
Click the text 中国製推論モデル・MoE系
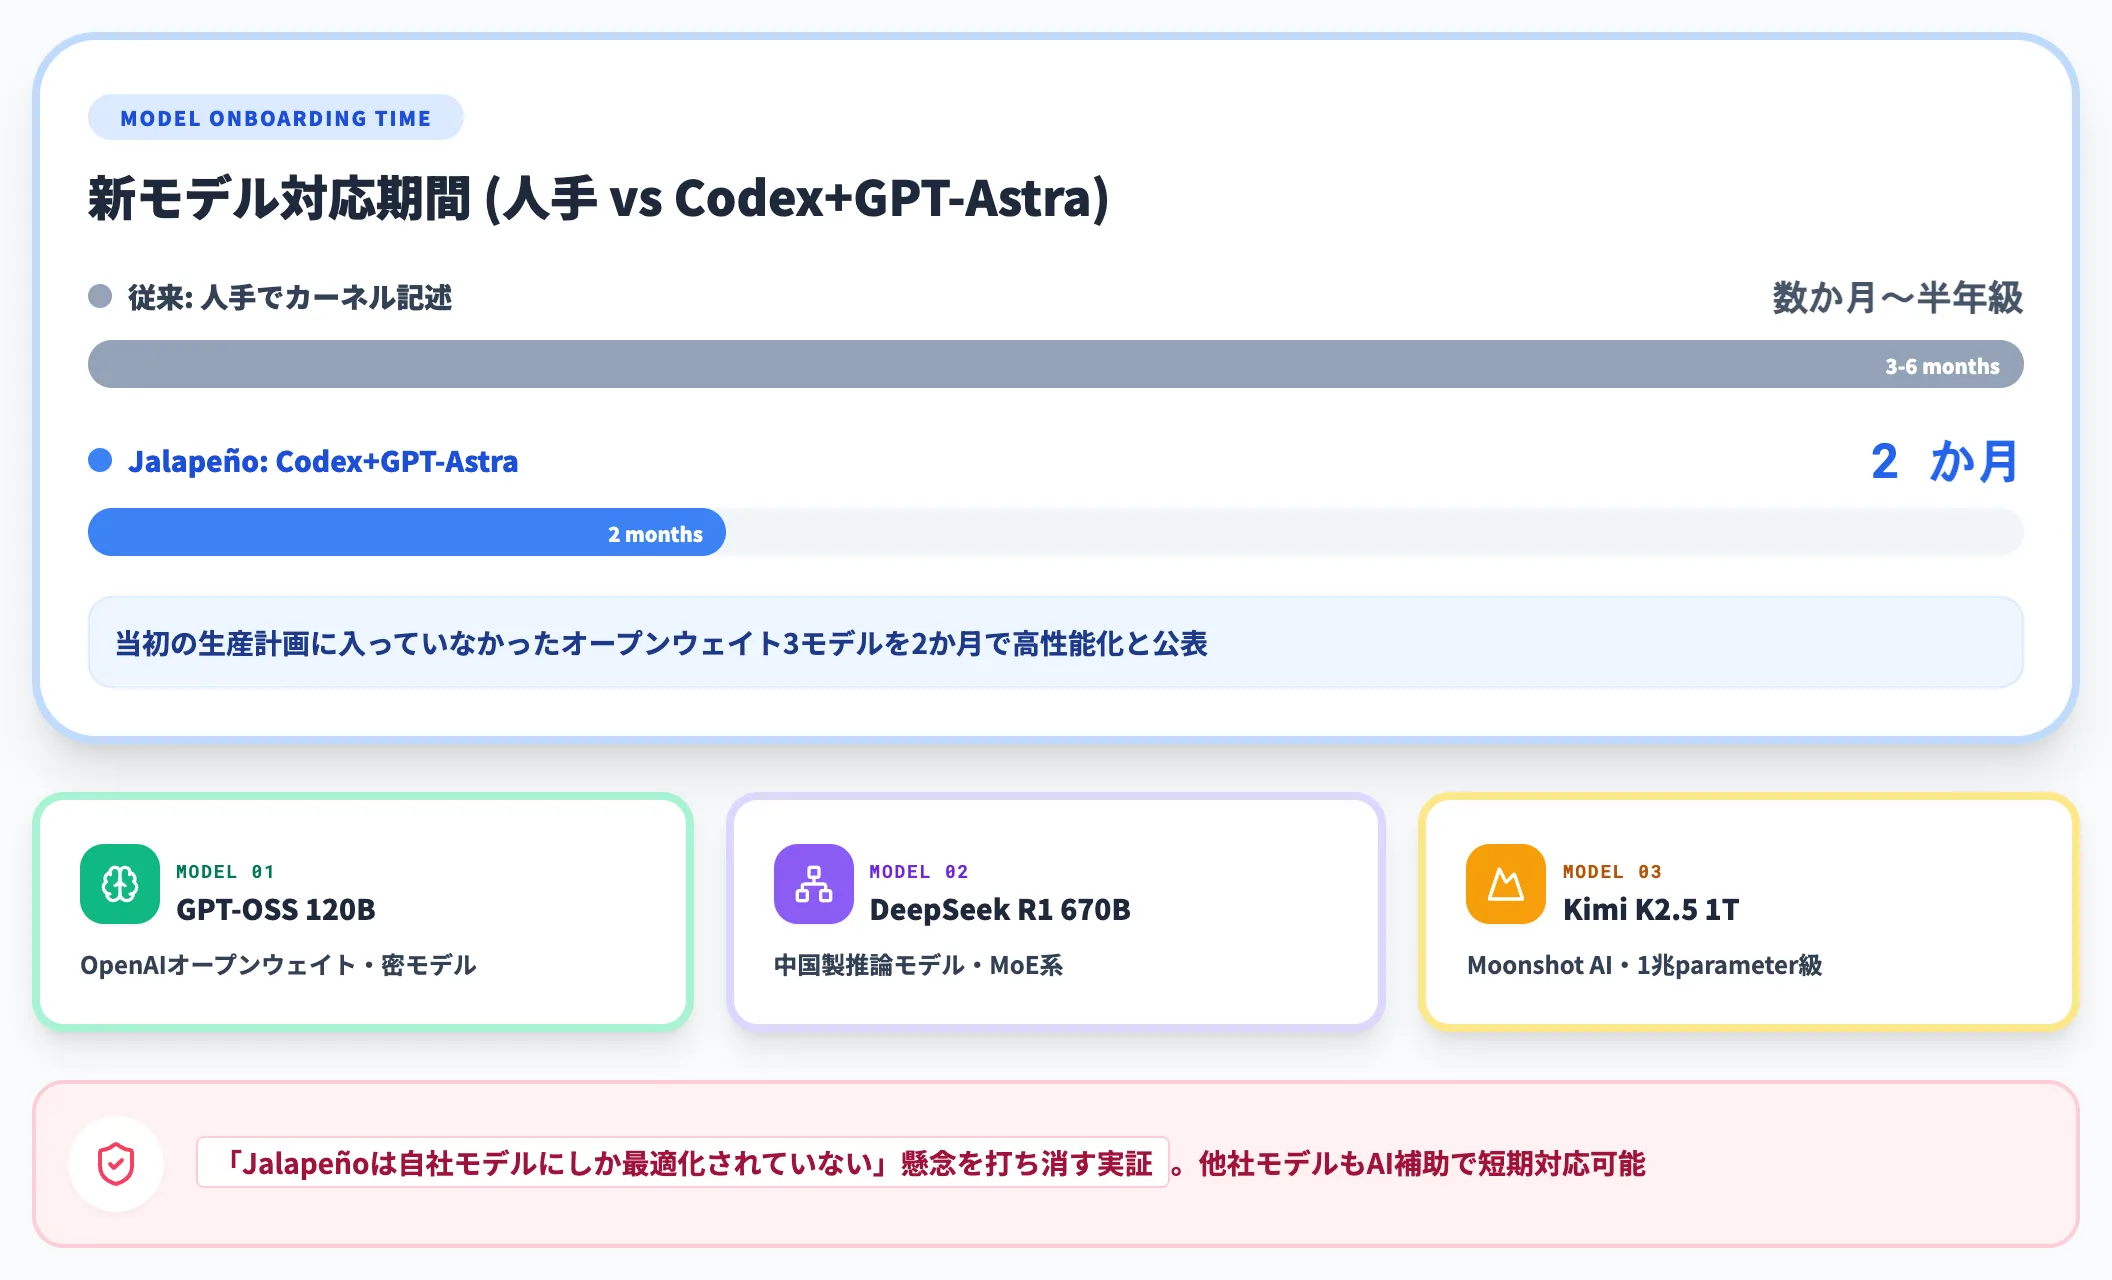click(x=918, y=965)
